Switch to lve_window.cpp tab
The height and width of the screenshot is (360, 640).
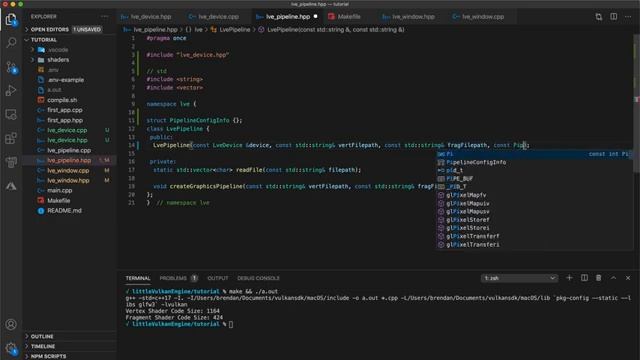coord(482,17)
